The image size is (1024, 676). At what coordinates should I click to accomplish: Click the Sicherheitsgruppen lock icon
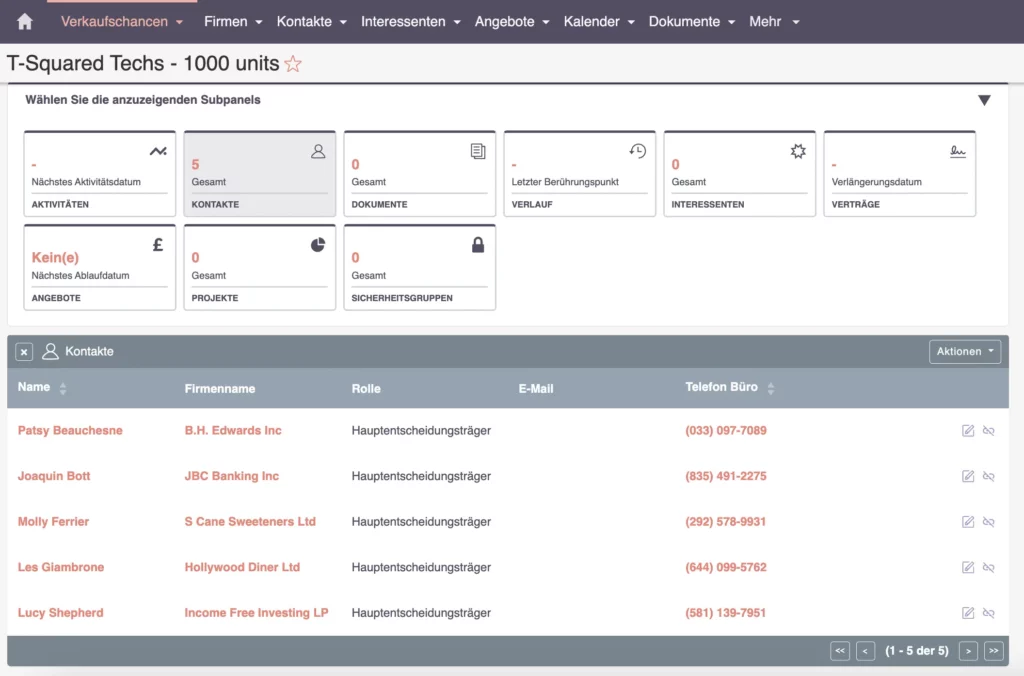[478, 245]
